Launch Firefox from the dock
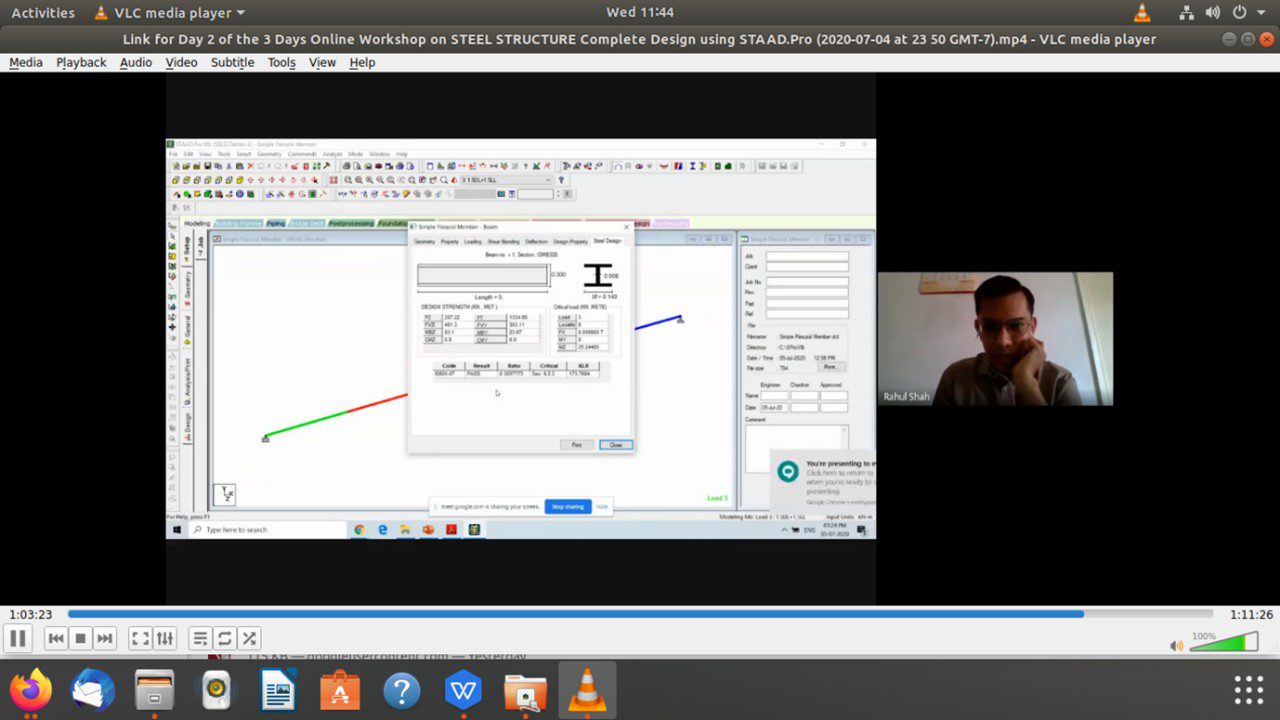Image resolution: width=1280 pixels, height=720 pixels. [31, 690]
